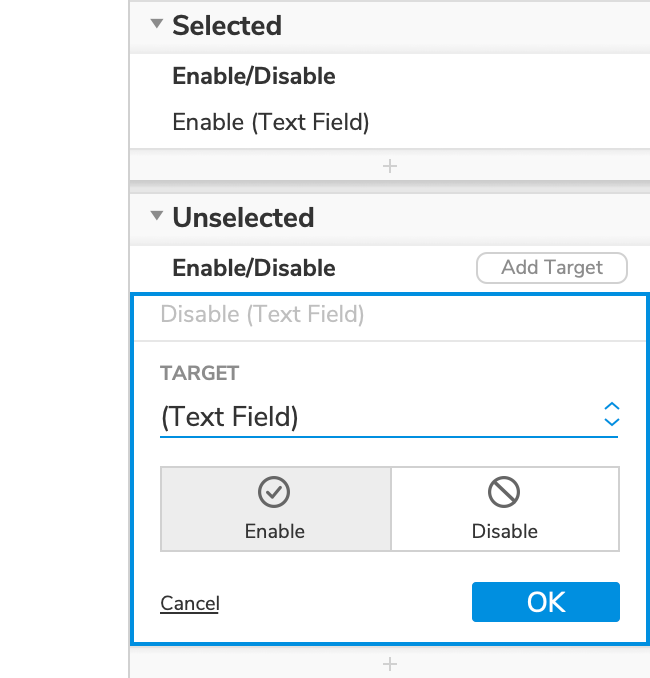Collapse the Selected section triangle
Image resolution: width=650 pixels, height=678 pixels.
pos(156,25)
